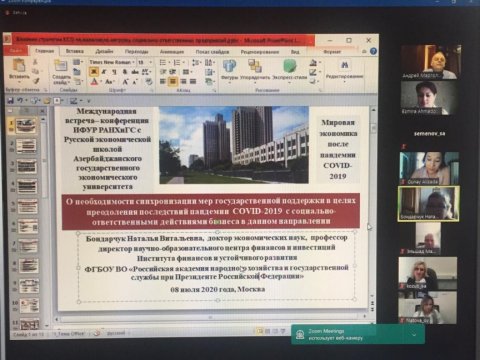The image size is (480, 360).
Task: Click the New Slide icon
Action: tap(61, 65)
